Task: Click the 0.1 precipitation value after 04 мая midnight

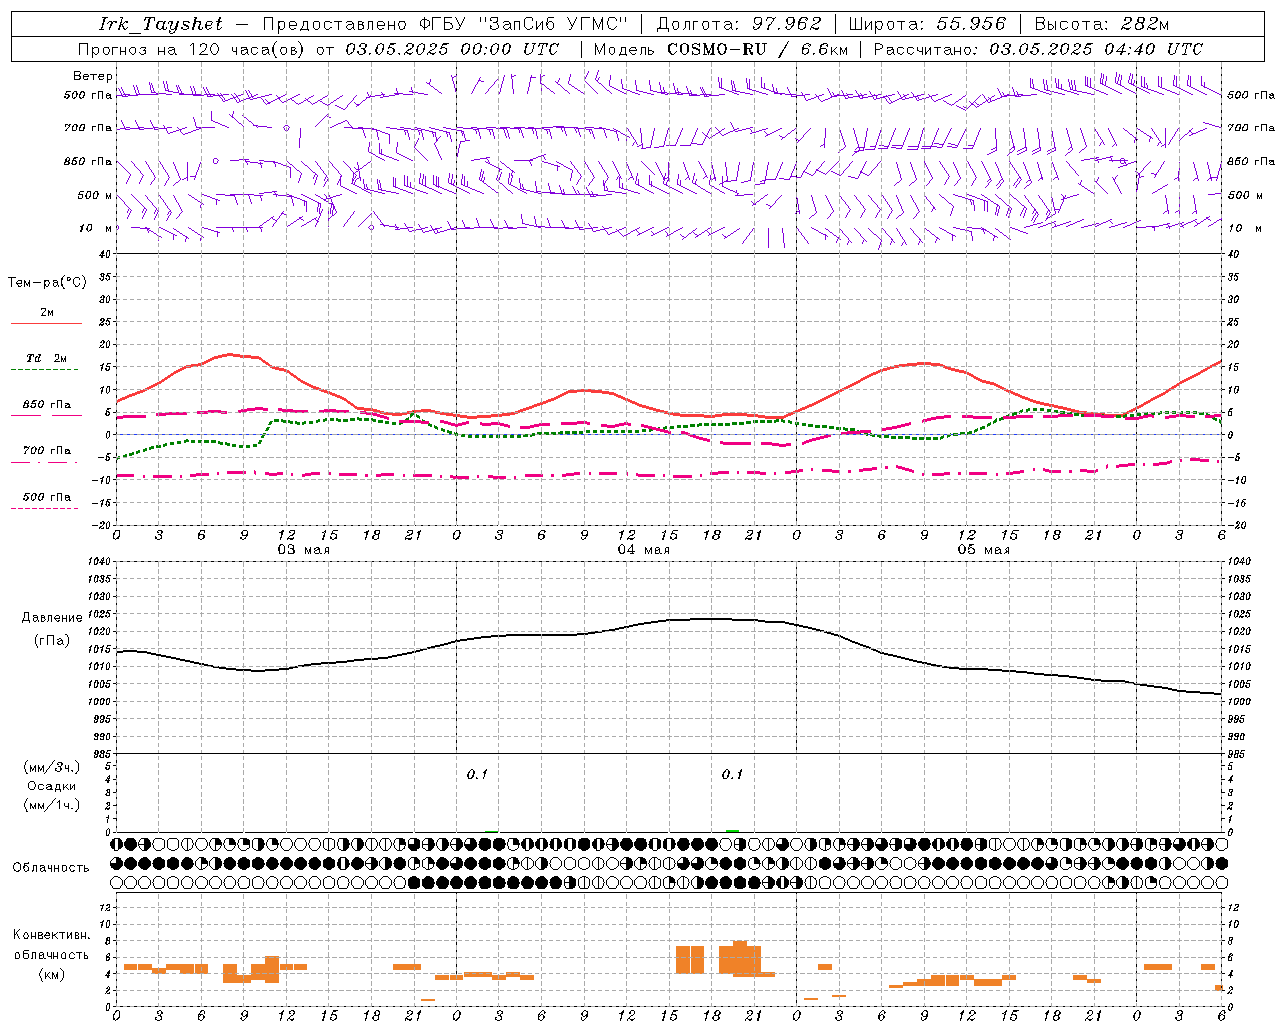Action: [477, 774]
